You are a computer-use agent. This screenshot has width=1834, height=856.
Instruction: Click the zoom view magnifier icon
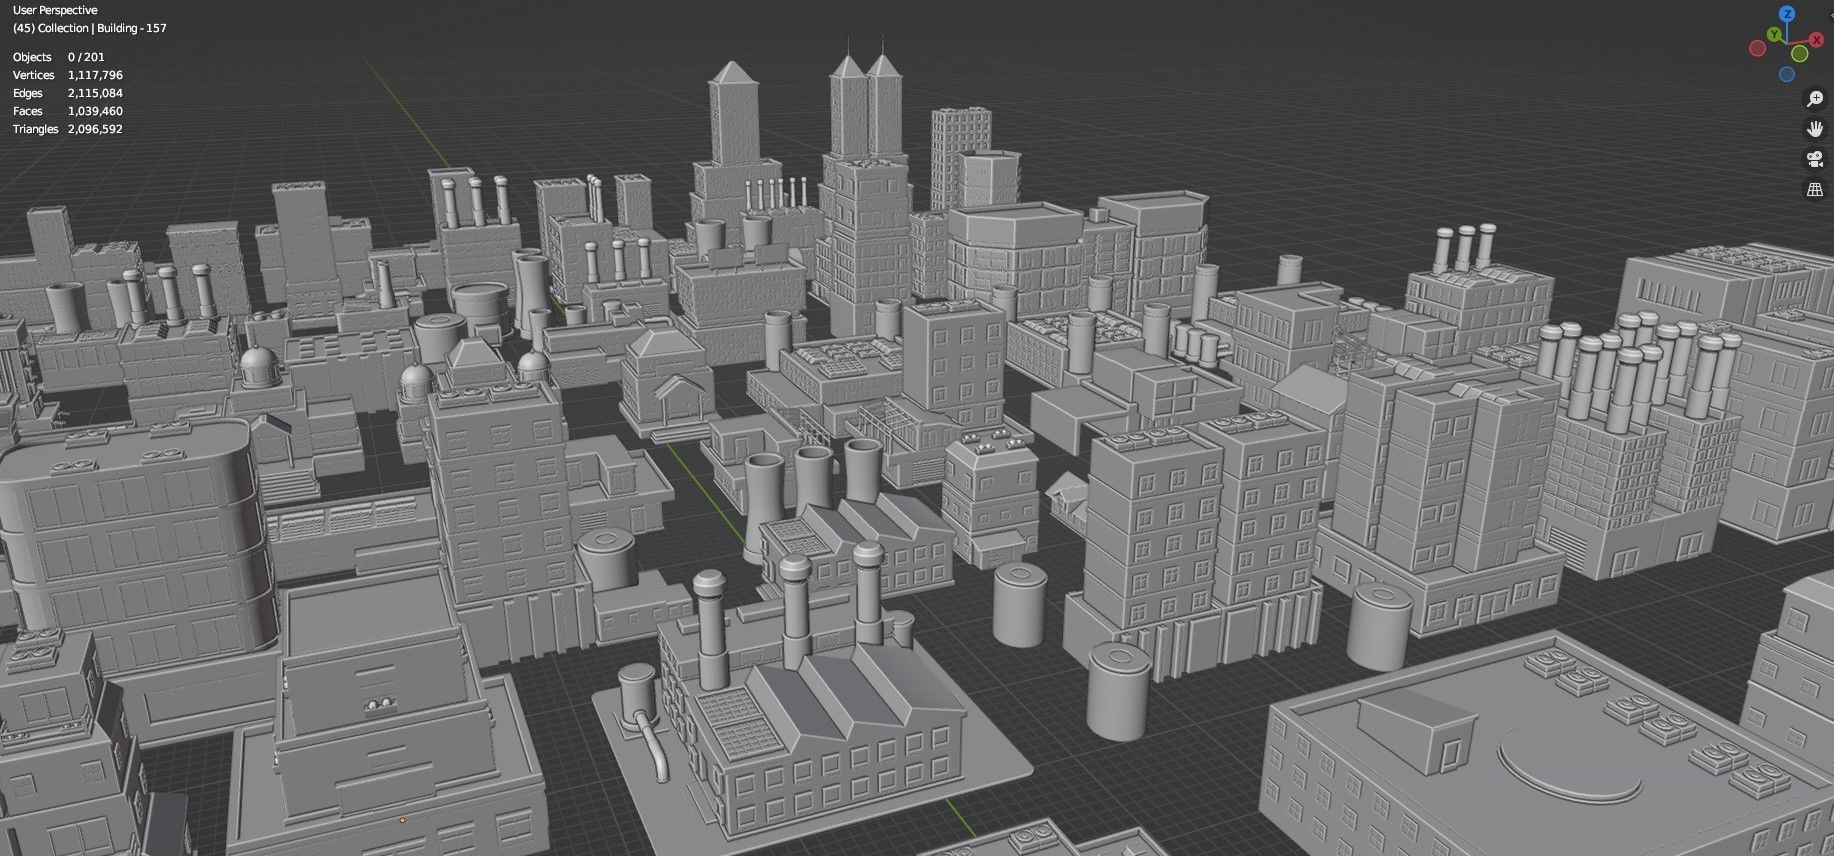[1815, 98]
